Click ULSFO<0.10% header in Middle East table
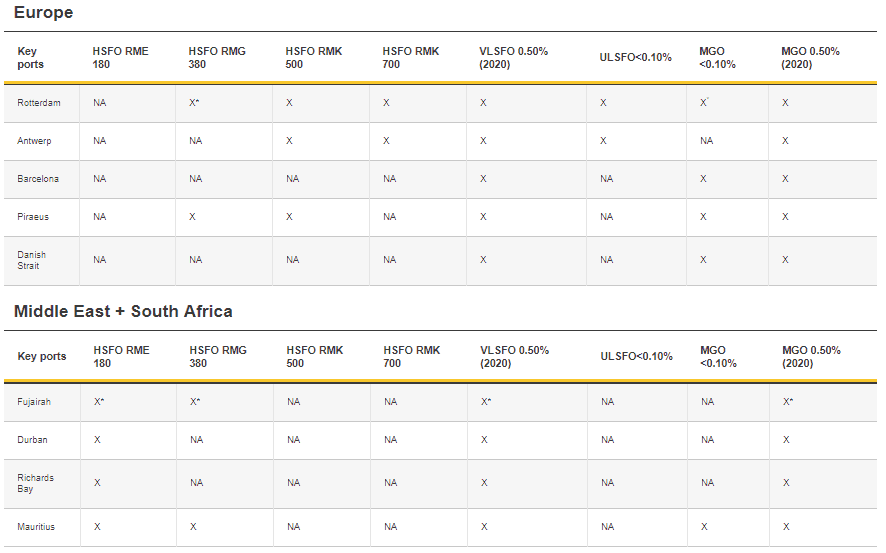Image resolution: width=886 pixels, height=553 pixels. tap(636, 356)
